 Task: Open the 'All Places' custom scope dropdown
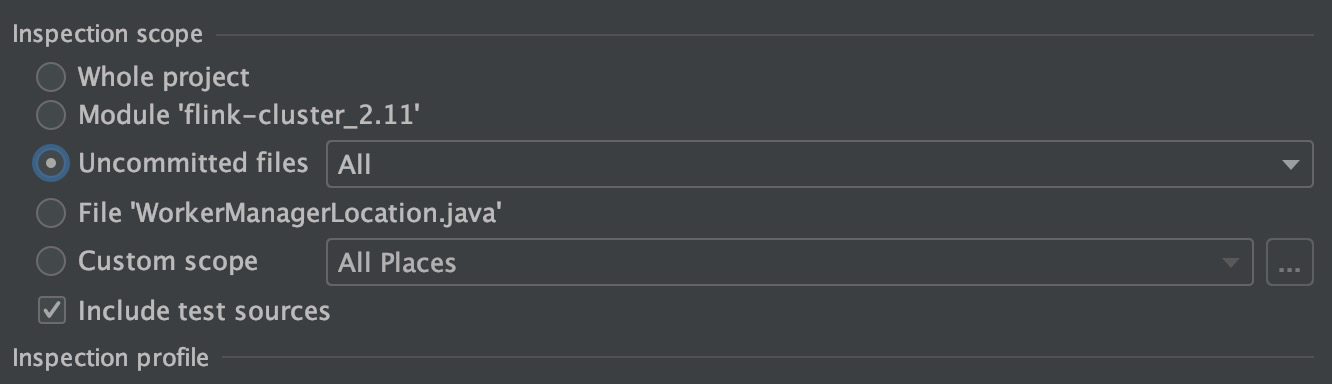[789, 263]
